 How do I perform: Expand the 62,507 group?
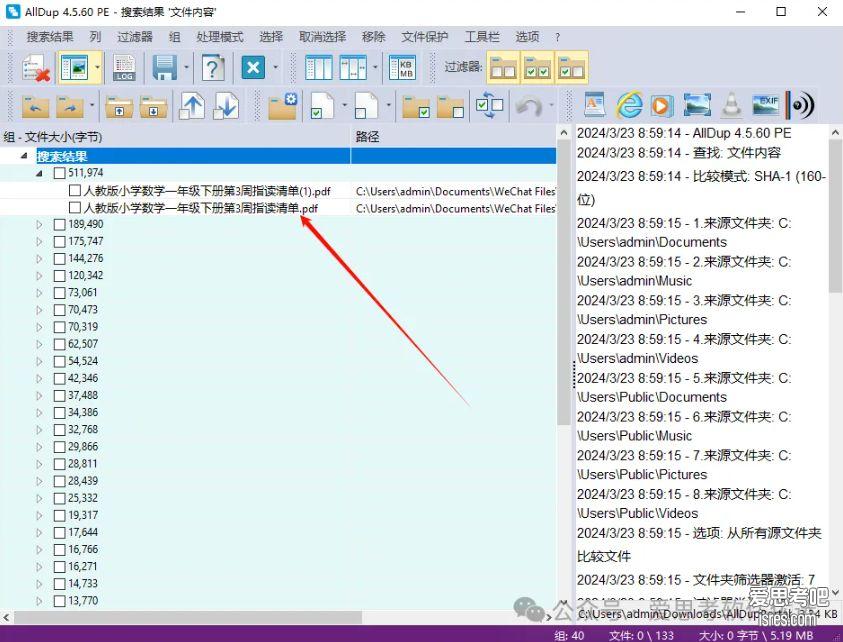39,344
